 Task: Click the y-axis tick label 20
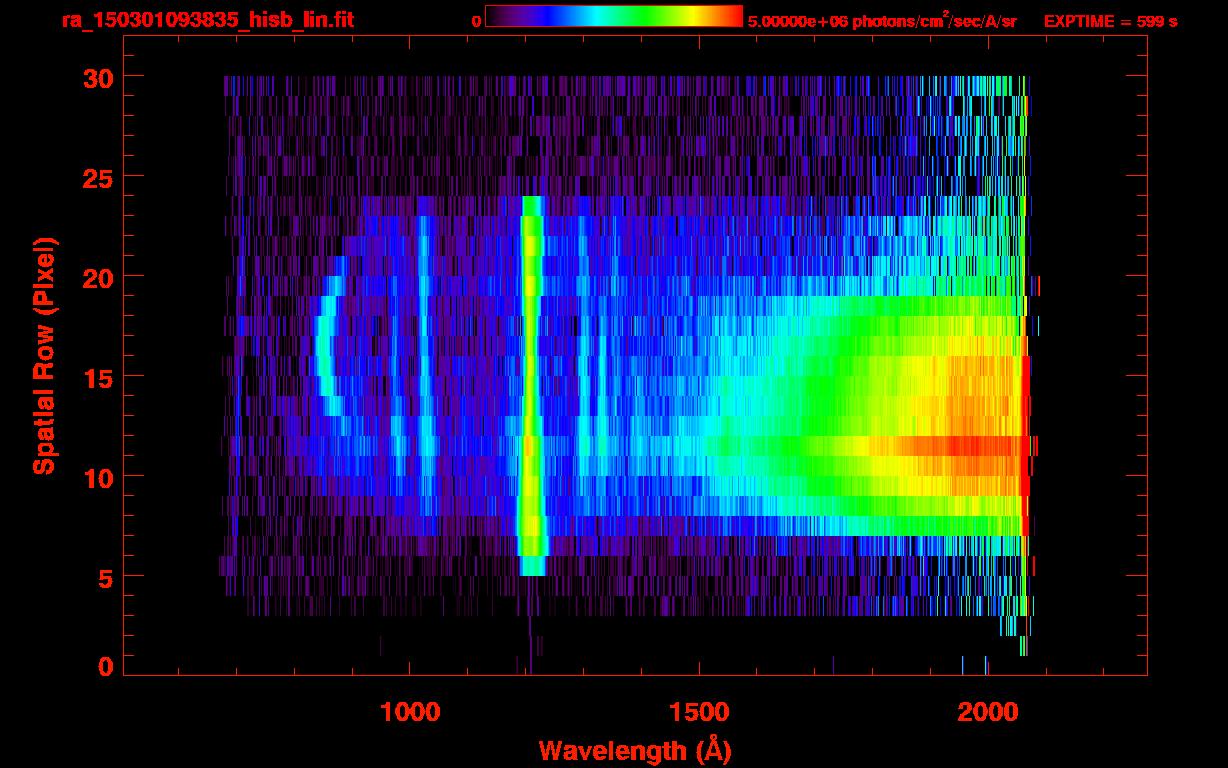point(96,277)
